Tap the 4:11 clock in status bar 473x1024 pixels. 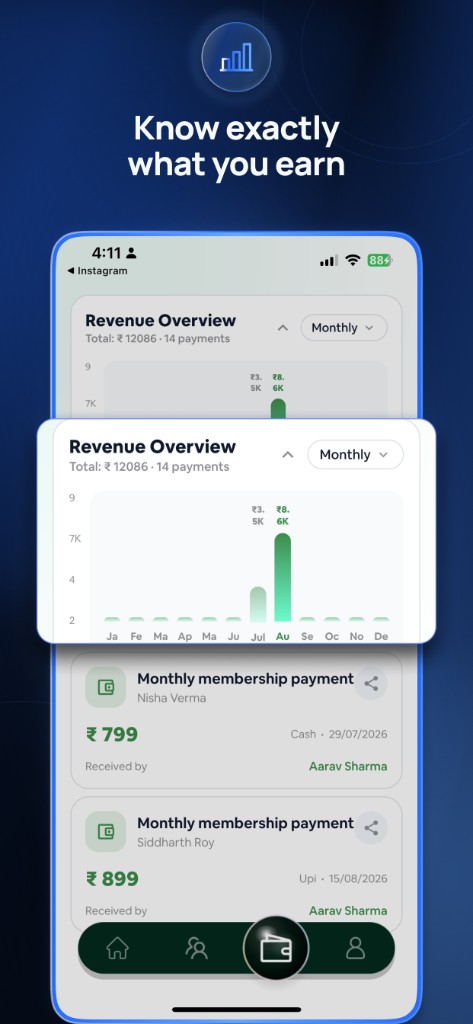pyautogui.click(x=106, y=253)
